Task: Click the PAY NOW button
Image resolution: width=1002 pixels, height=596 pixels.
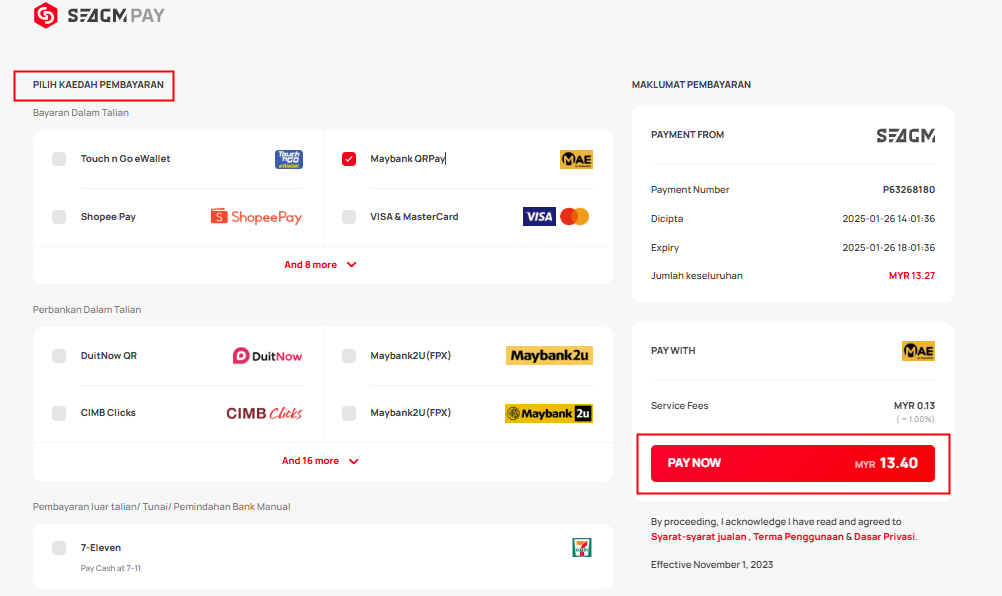Action: (792, 463)
